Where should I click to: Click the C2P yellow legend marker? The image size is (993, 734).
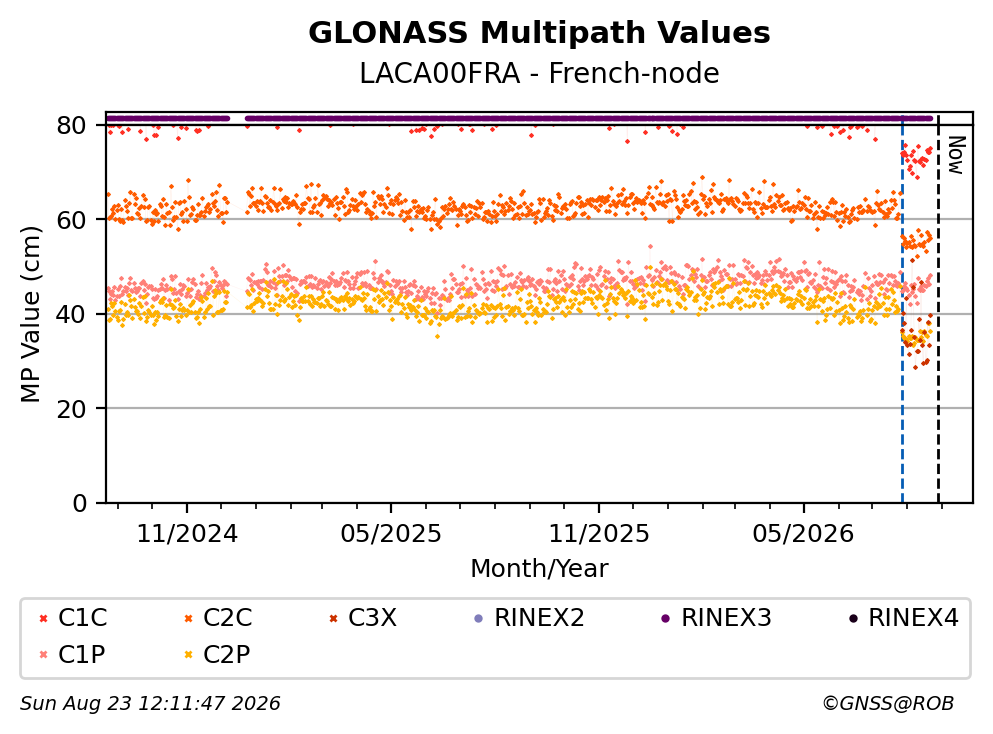tap(188, 655)
